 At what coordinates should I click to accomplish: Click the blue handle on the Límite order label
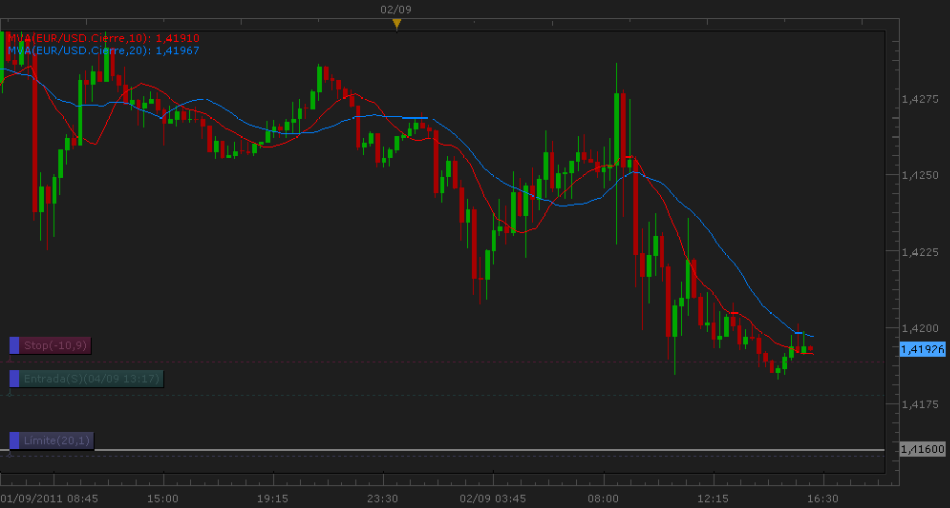click(14, 440)
